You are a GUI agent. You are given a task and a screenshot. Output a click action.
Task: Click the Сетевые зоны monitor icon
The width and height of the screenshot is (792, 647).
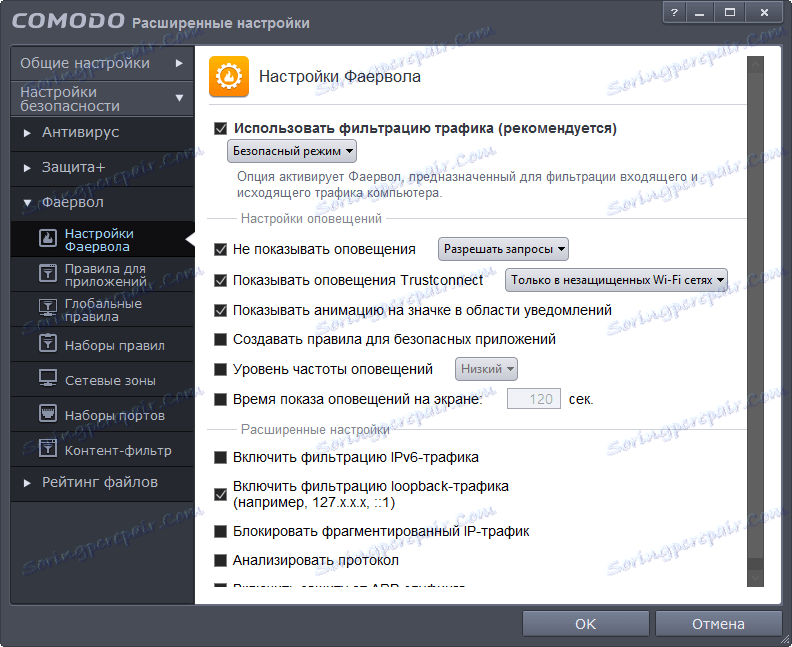[48, 378]
